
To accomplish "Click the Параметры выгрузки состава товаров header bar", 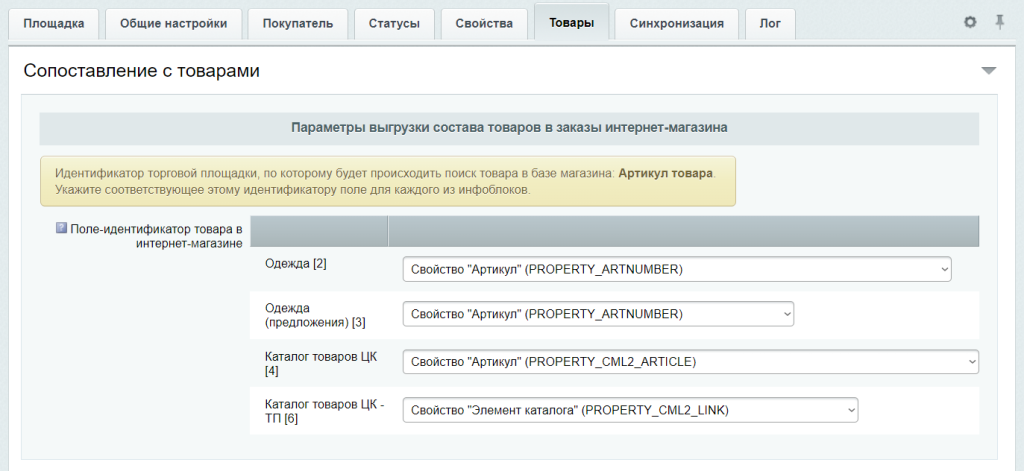I will [509, 128].
